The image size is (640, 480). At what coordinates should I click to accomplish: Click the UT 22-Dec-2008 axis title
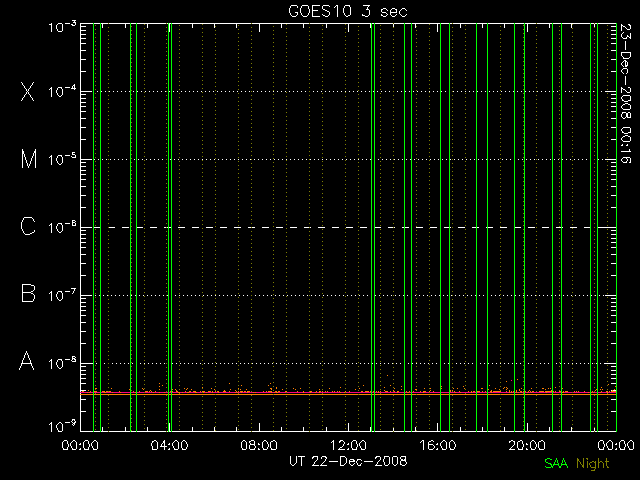pos(348,461)
